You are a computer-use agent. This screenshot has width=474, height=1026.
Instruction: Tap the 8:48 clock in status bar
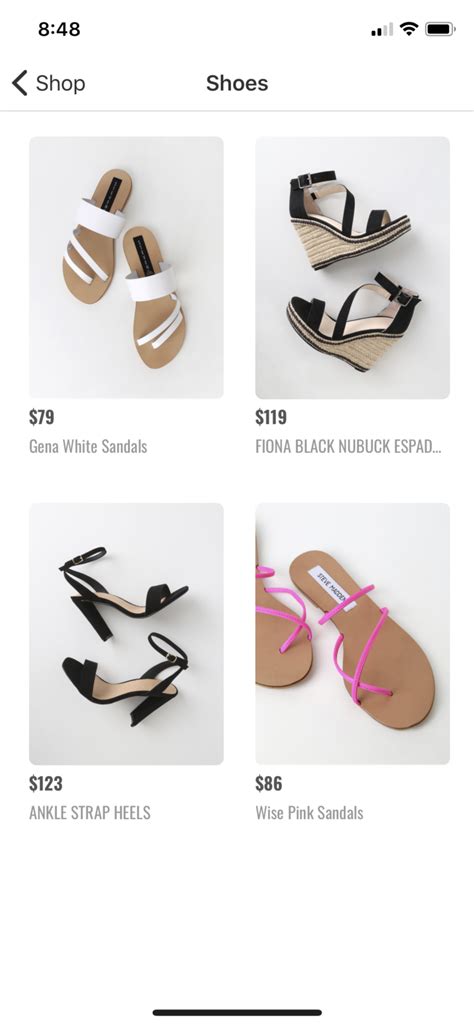59,29
